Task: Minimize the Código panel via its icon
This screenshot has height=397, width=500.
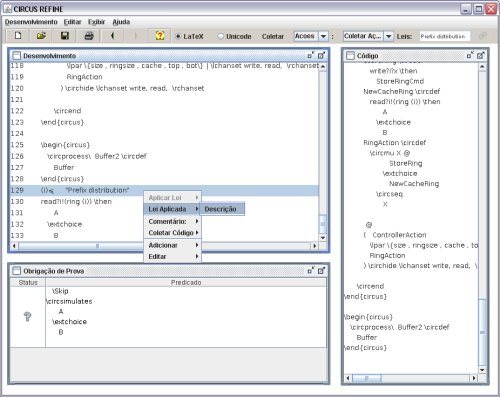Action: click(x=470, y=55)
